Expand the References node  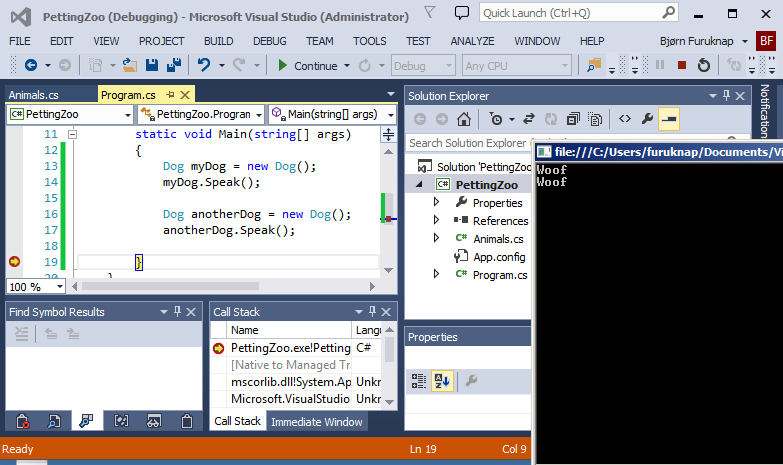(x=436, y=220)
